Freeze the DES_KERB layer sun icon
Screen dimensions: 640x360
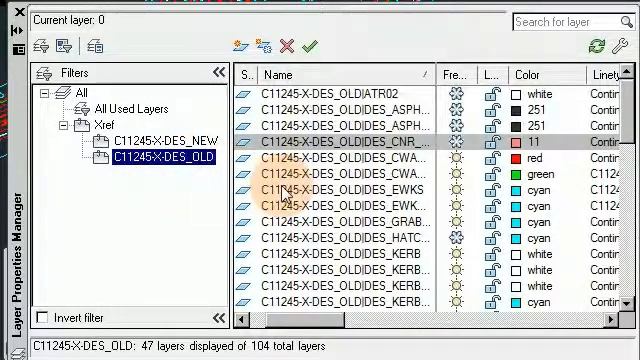pos(456,254)
